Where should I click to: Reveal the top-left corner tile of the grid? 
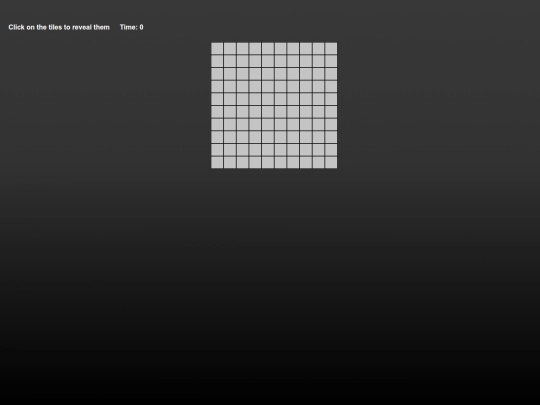click(217, 48)
